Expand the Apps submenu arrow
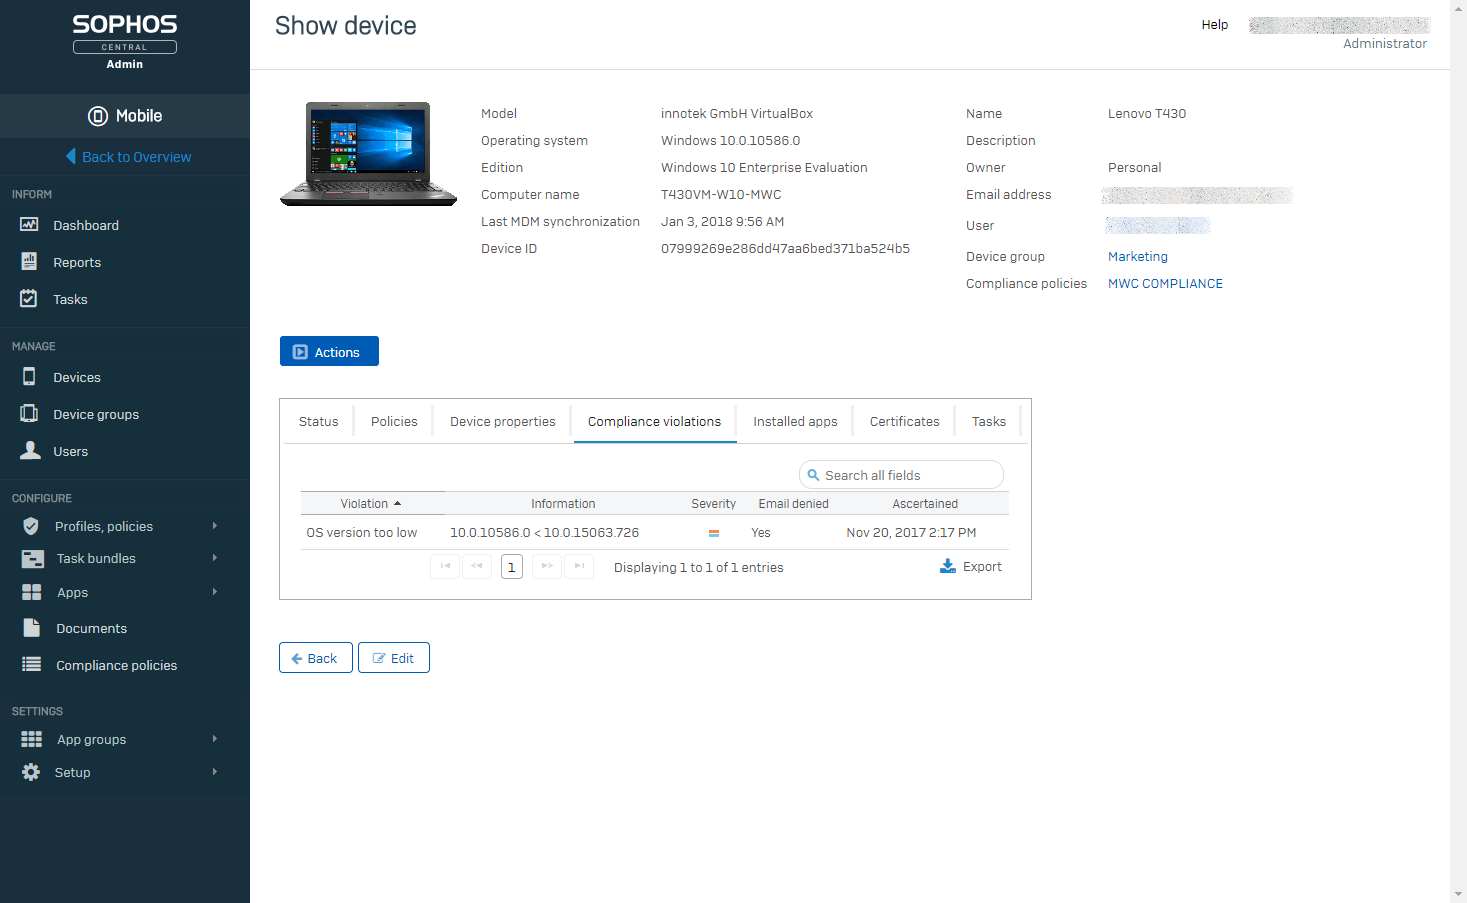This screenshot has height=903, width=1467. (x=215, y=592)
